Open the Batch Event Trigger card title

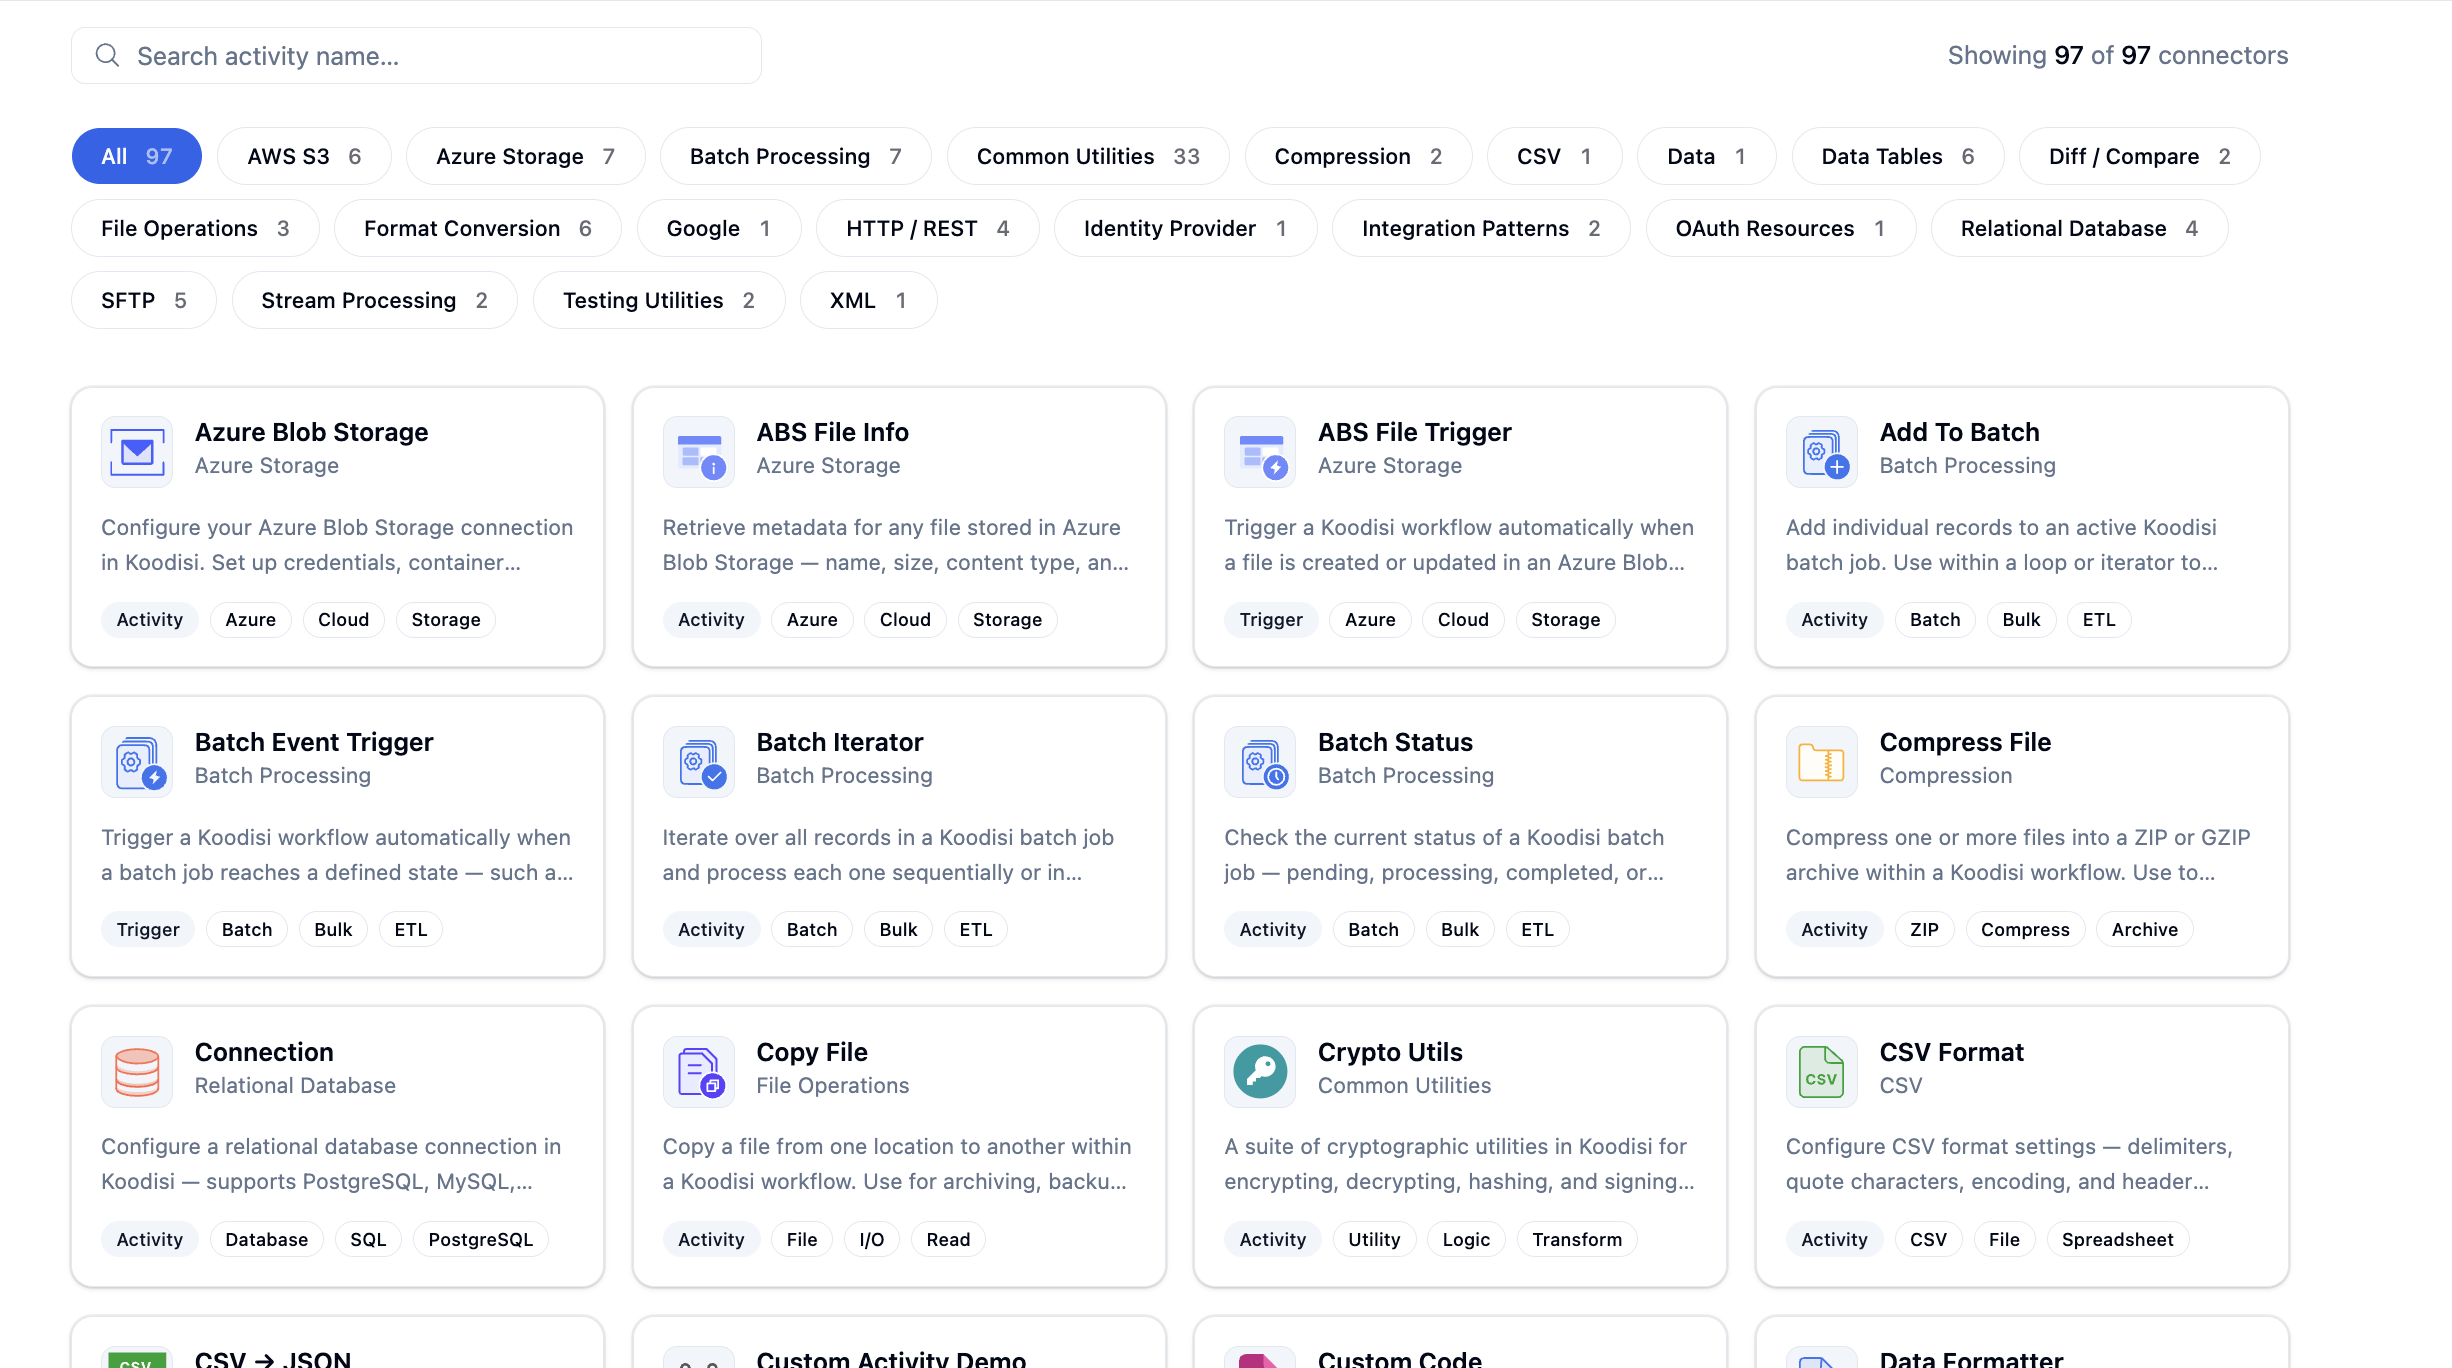[x=313, y=742]
